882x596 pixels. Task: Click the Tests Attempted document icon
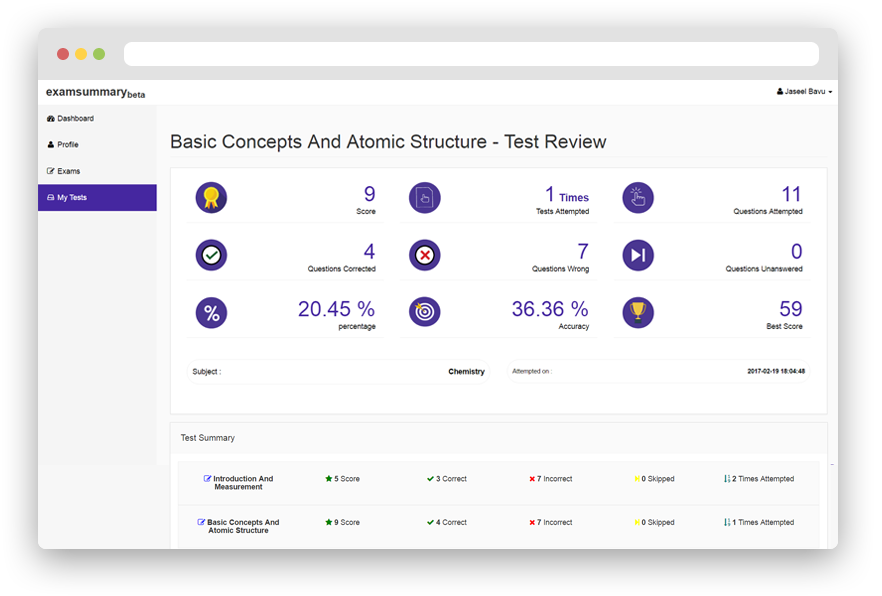tap(425, 197)
